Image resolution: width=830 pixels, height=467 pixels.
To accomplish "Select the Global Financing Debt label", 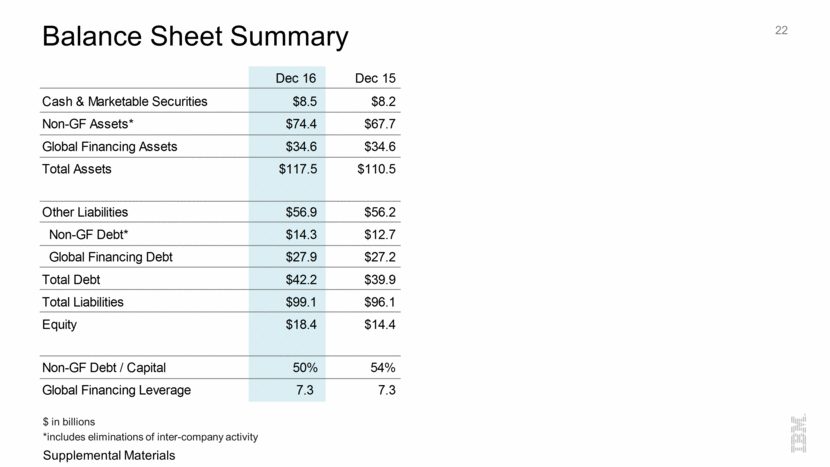I will 110,257.
